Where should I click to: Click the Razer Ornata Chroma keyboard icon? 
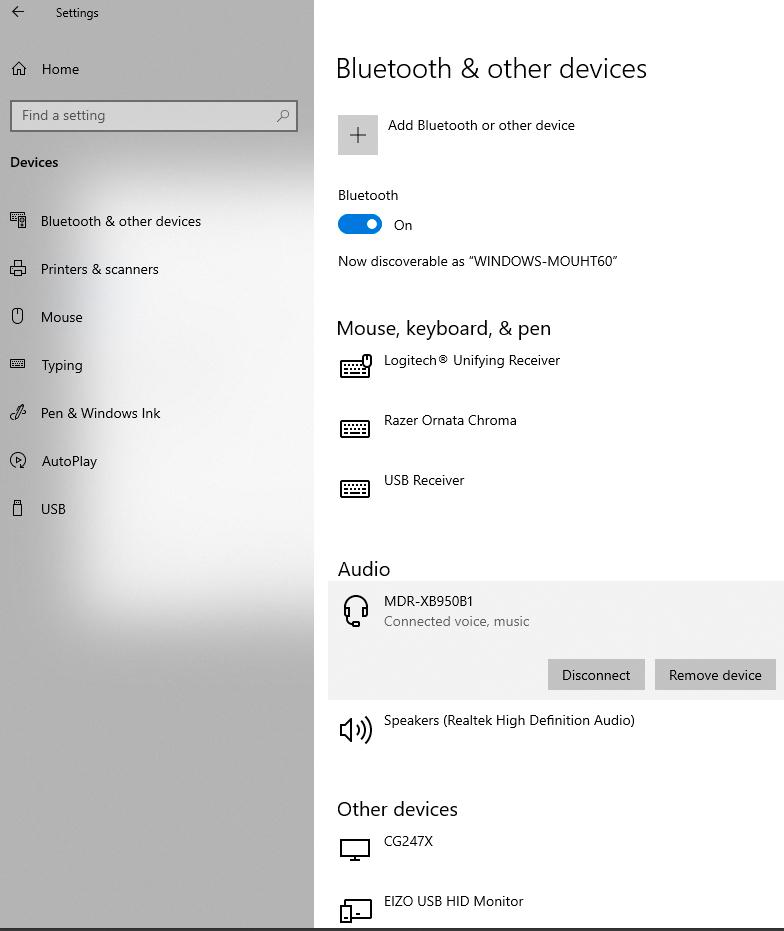(355, 429)
